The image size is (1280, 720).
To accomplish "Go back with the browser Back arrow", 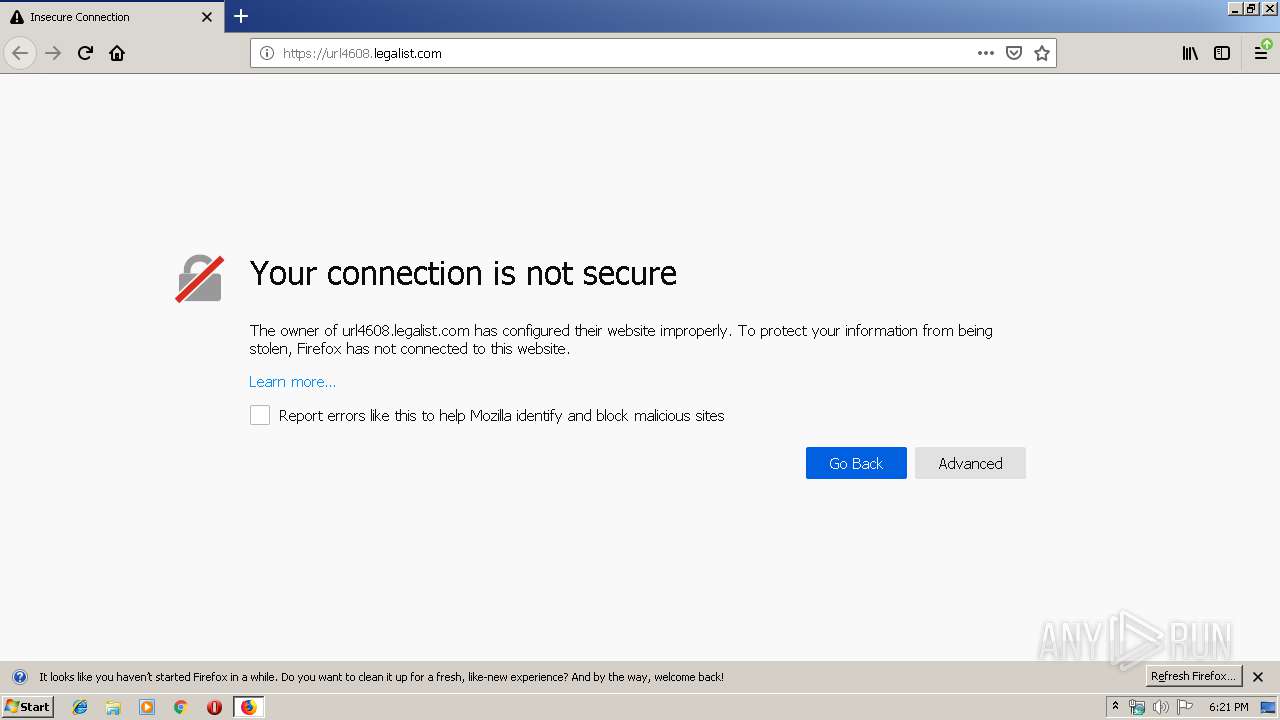I will [20, 53].
